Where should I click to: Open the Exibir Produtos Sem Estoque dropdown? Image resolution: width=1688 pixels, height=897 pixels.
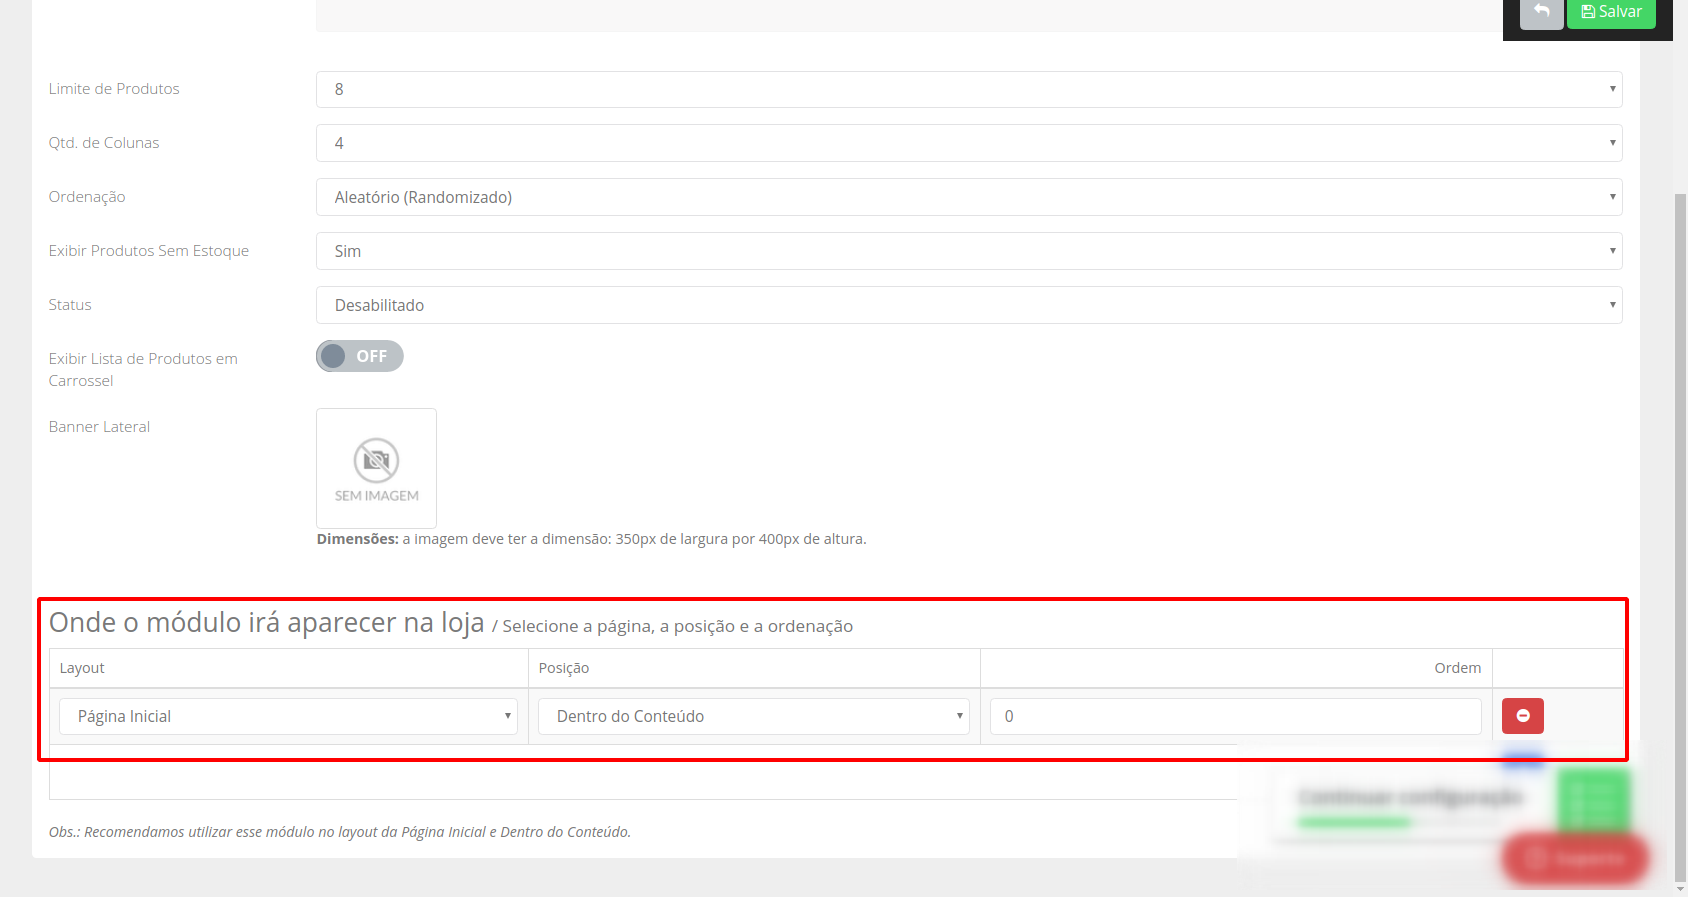point(968,251)
